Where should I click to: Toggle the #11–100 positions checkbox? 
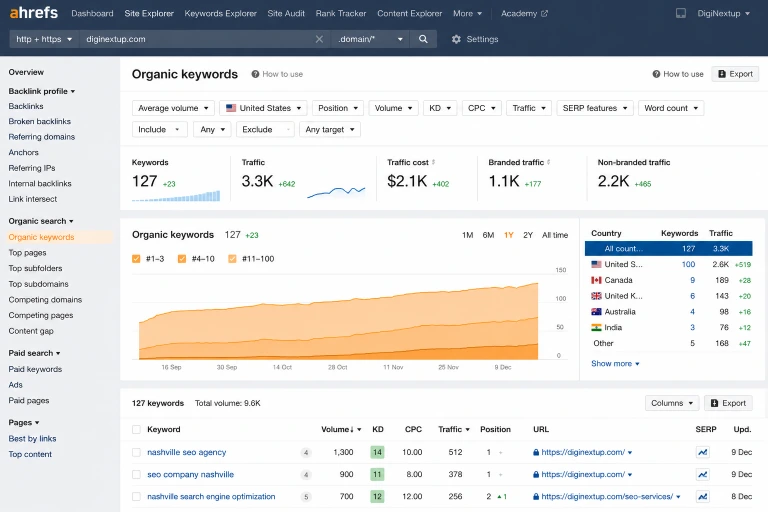click(x=232, y=259)
